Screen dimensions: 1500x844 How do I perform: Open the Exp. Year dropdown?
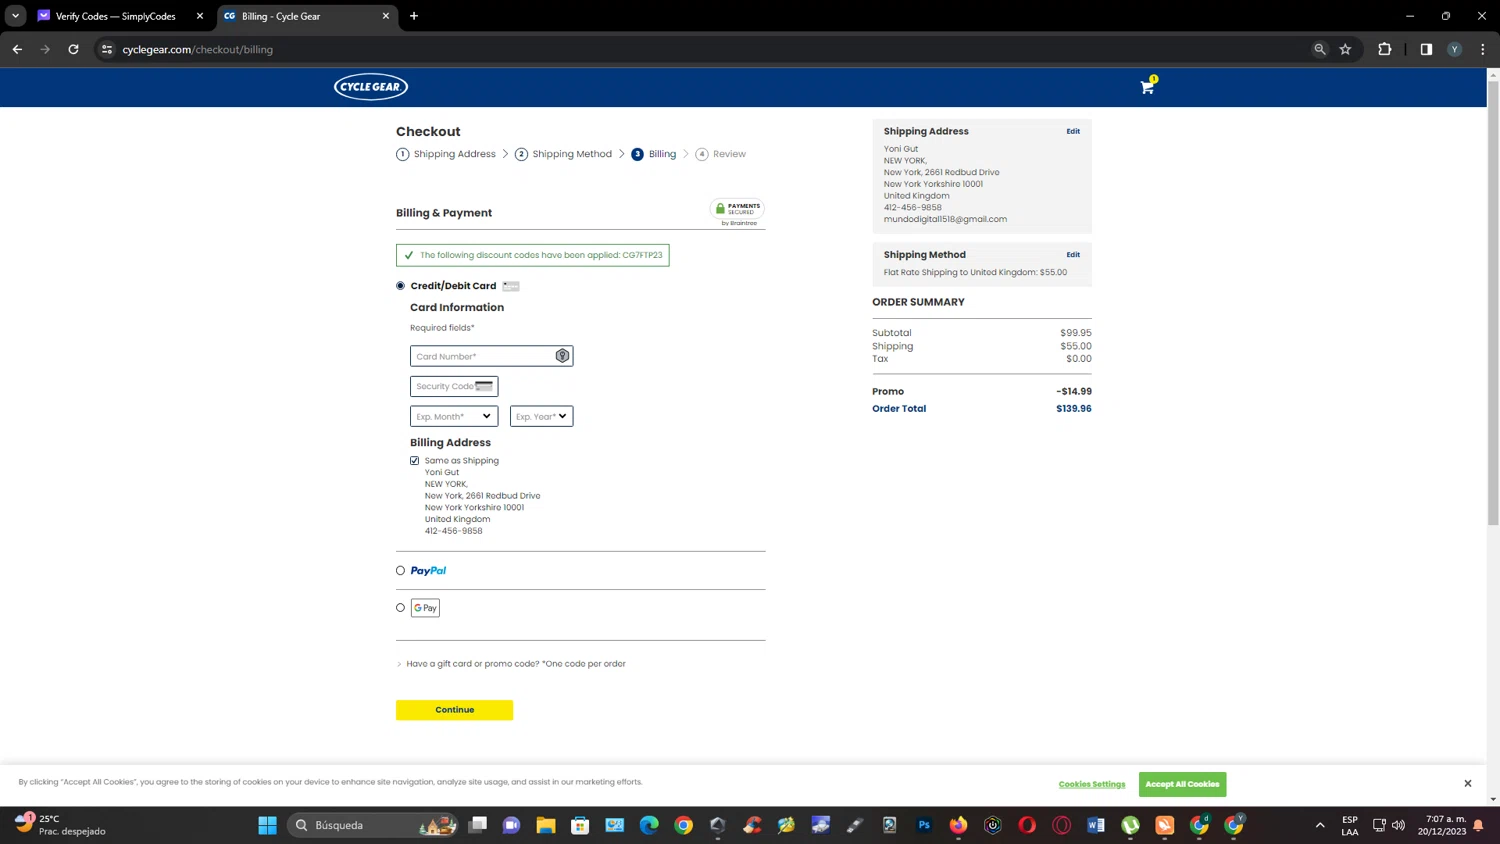tap(542, 416)
